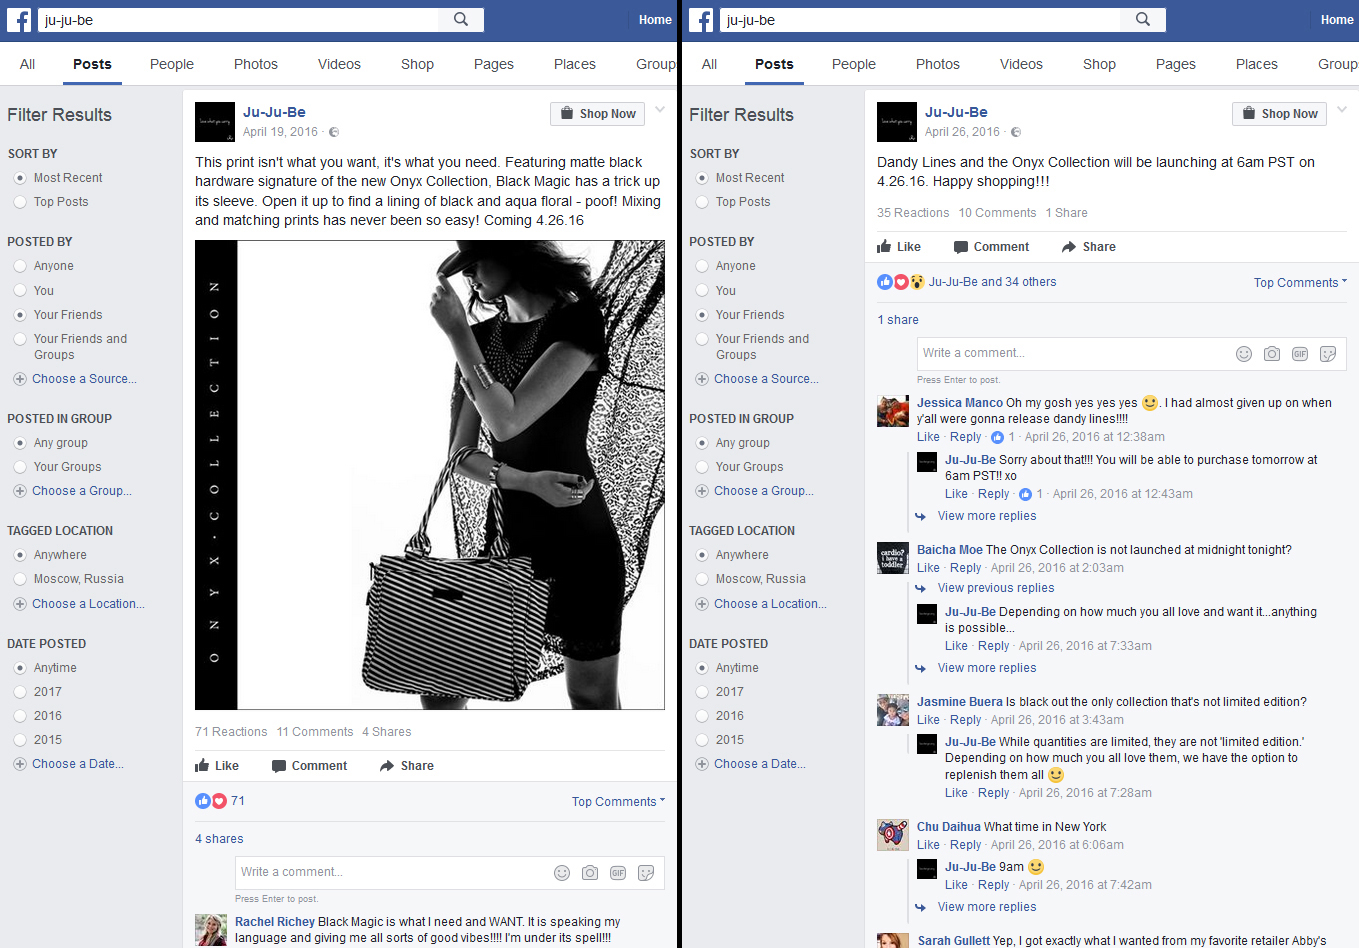Open sticker picker in left comment box
This screenshot has height=948, width=1359.
[x=646, y=873]
